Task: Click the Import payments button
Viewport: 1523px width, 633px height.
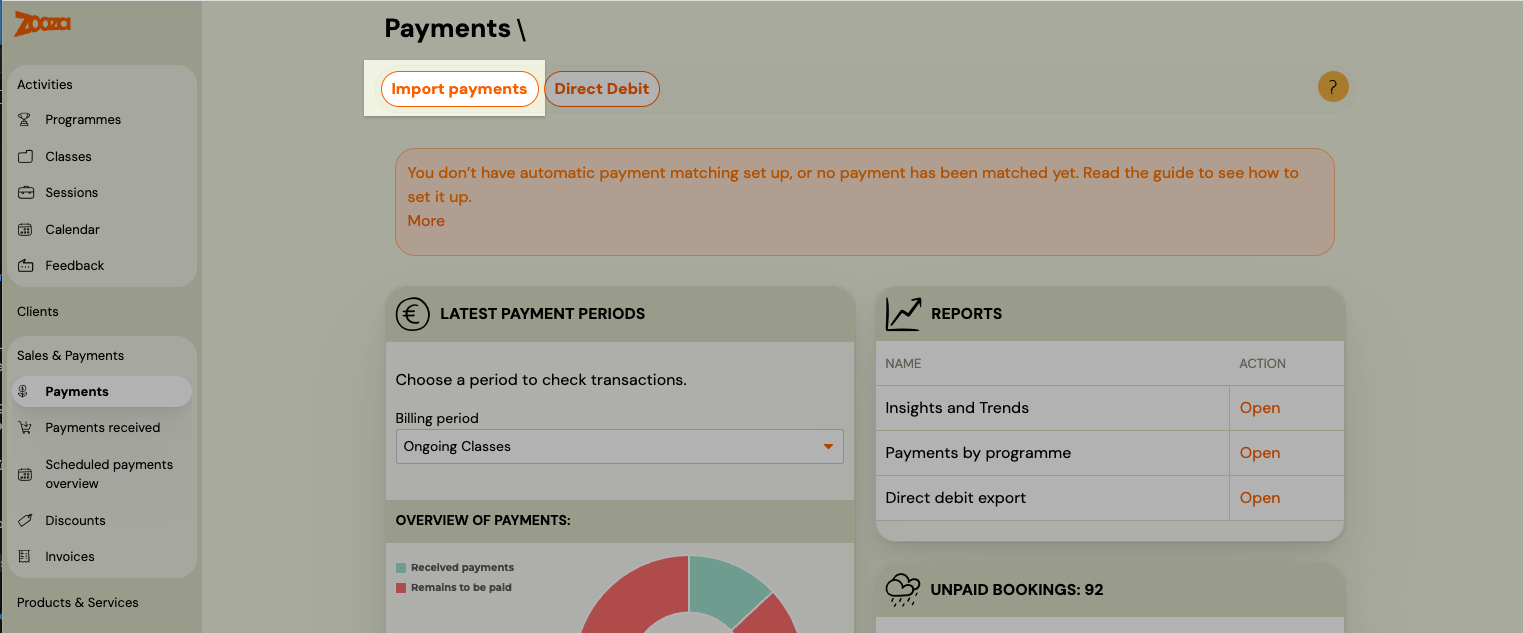Action: [x=459, y=88]
